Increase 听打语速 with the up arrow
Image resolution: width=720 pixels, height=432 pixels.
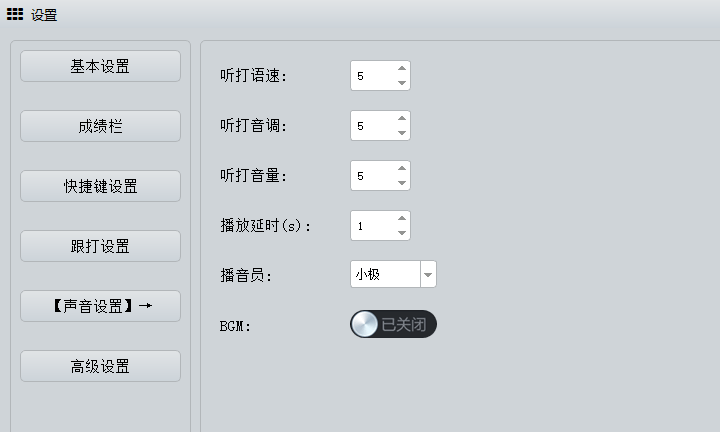[x=401, y=69]
